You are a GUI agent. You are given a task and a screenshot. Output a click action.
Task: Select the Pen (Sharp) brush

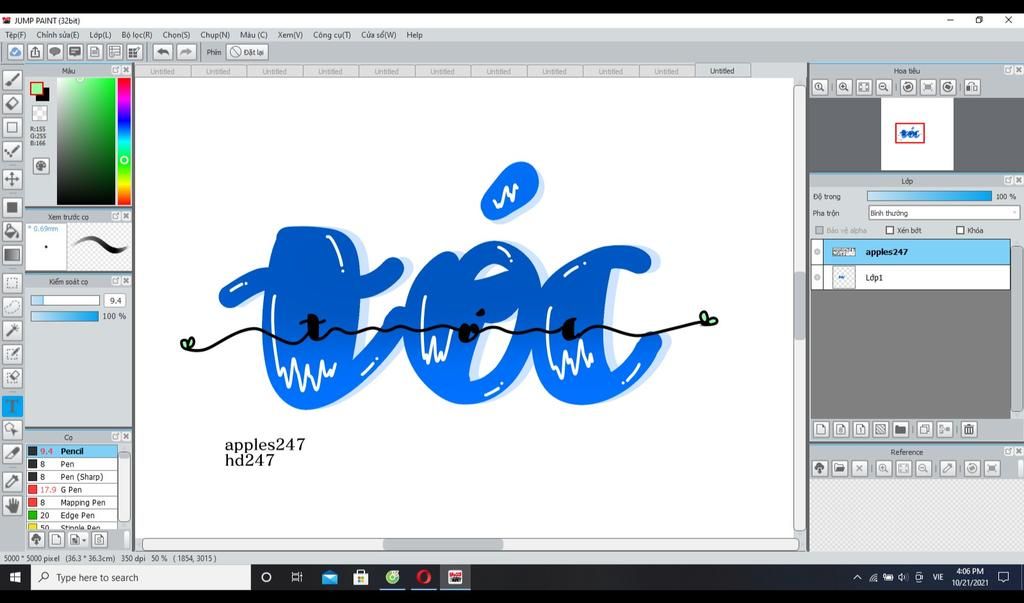pyautogui.click(x=72, y=477)
